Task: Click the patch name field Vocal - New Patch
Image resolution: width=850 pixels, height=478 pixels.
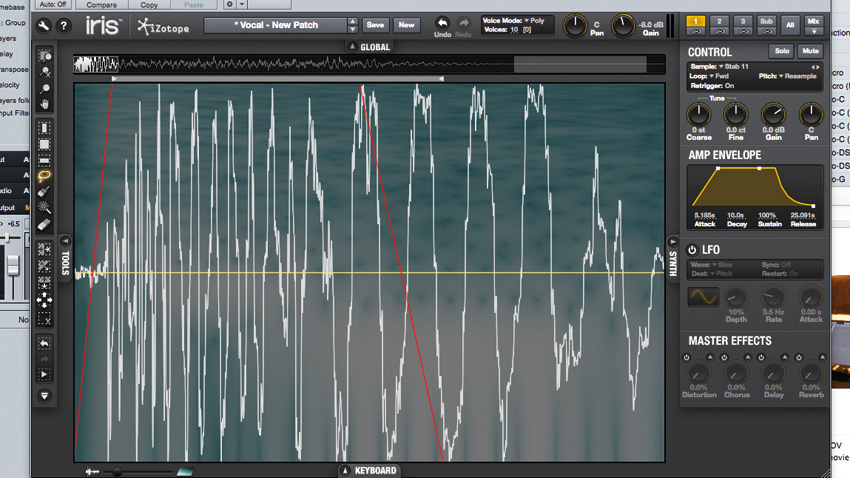Action: click(276, 25)
